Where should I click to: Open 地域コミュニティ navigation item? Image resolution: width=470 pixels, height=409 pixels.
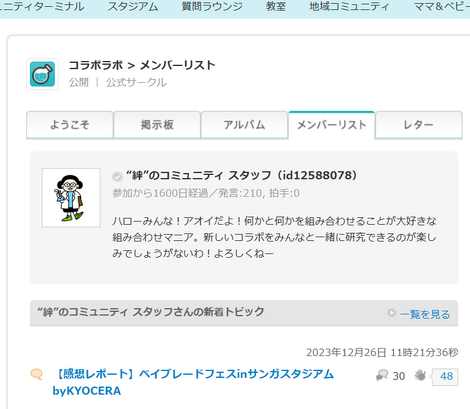(x=349, y=6)
